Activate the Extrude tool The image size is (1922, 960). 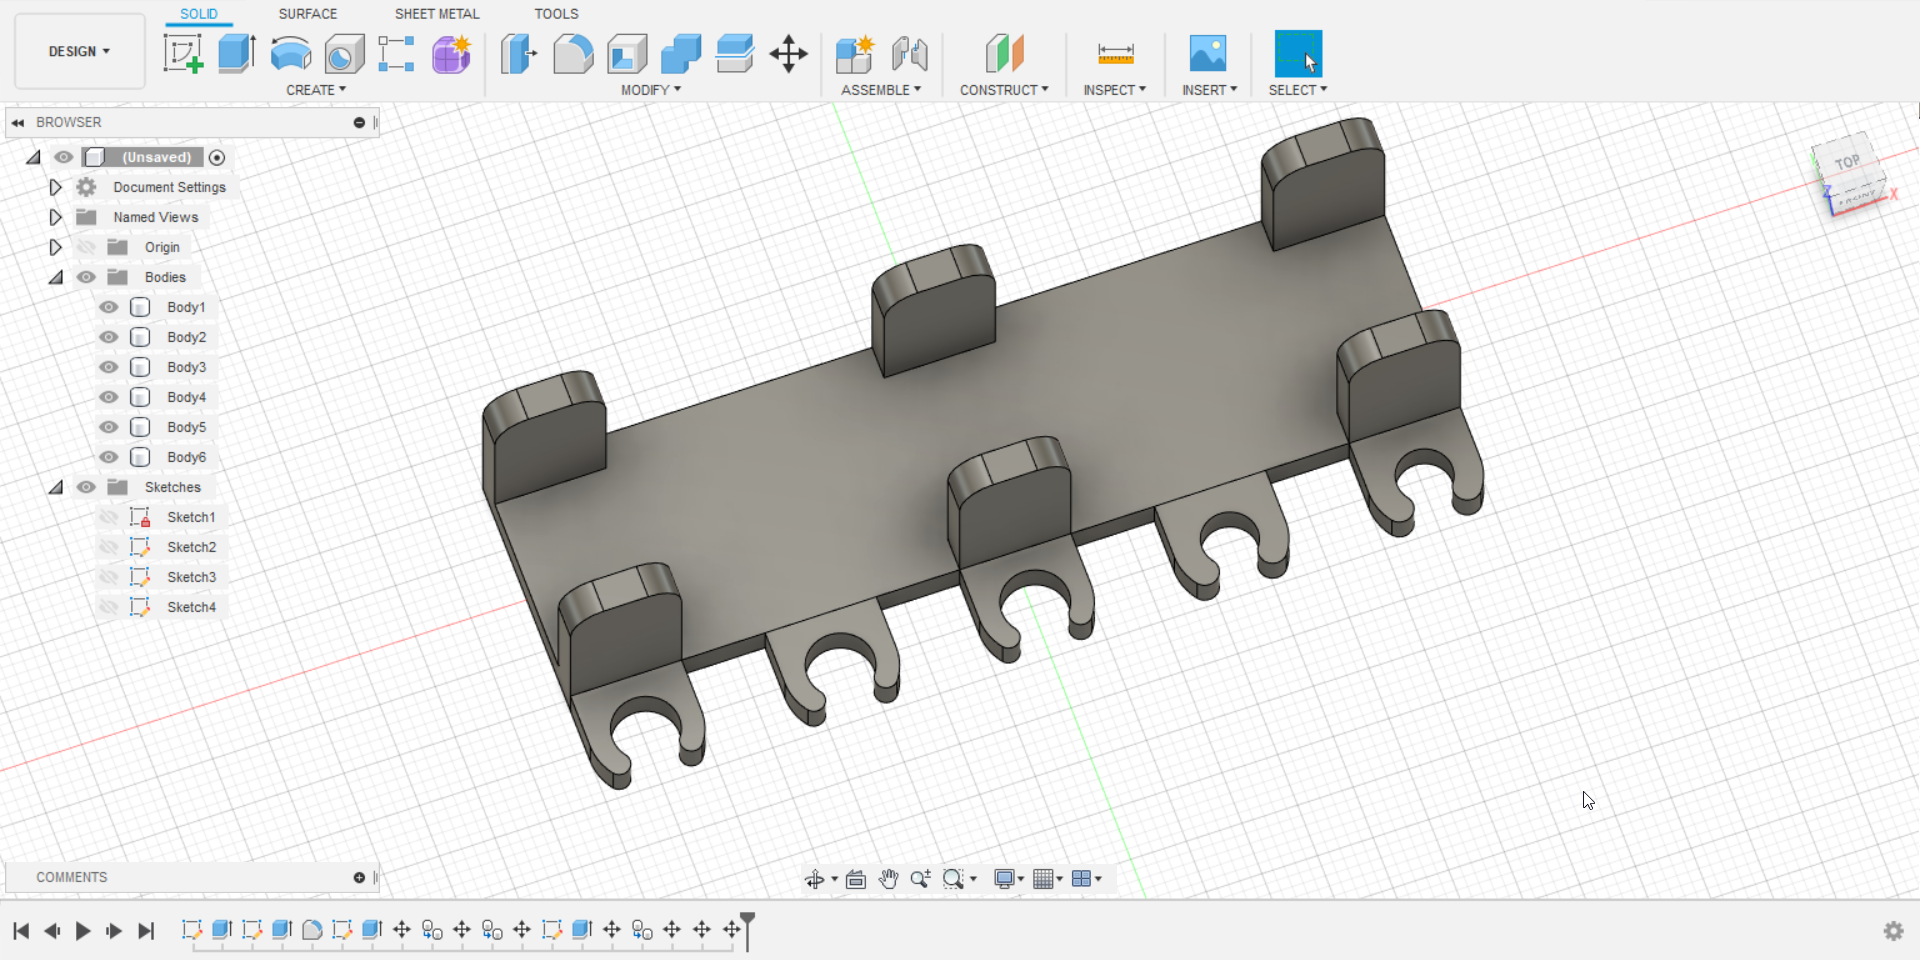point(236,54)
